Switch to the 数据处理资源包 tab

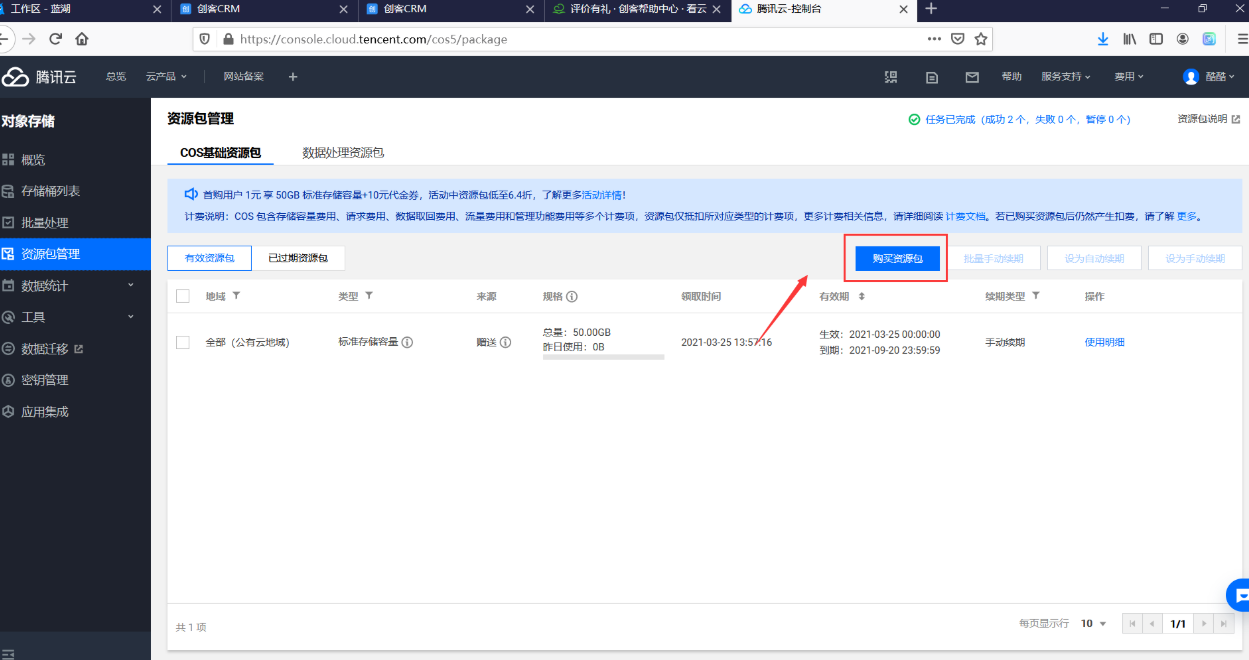click(x=343, y=153)
